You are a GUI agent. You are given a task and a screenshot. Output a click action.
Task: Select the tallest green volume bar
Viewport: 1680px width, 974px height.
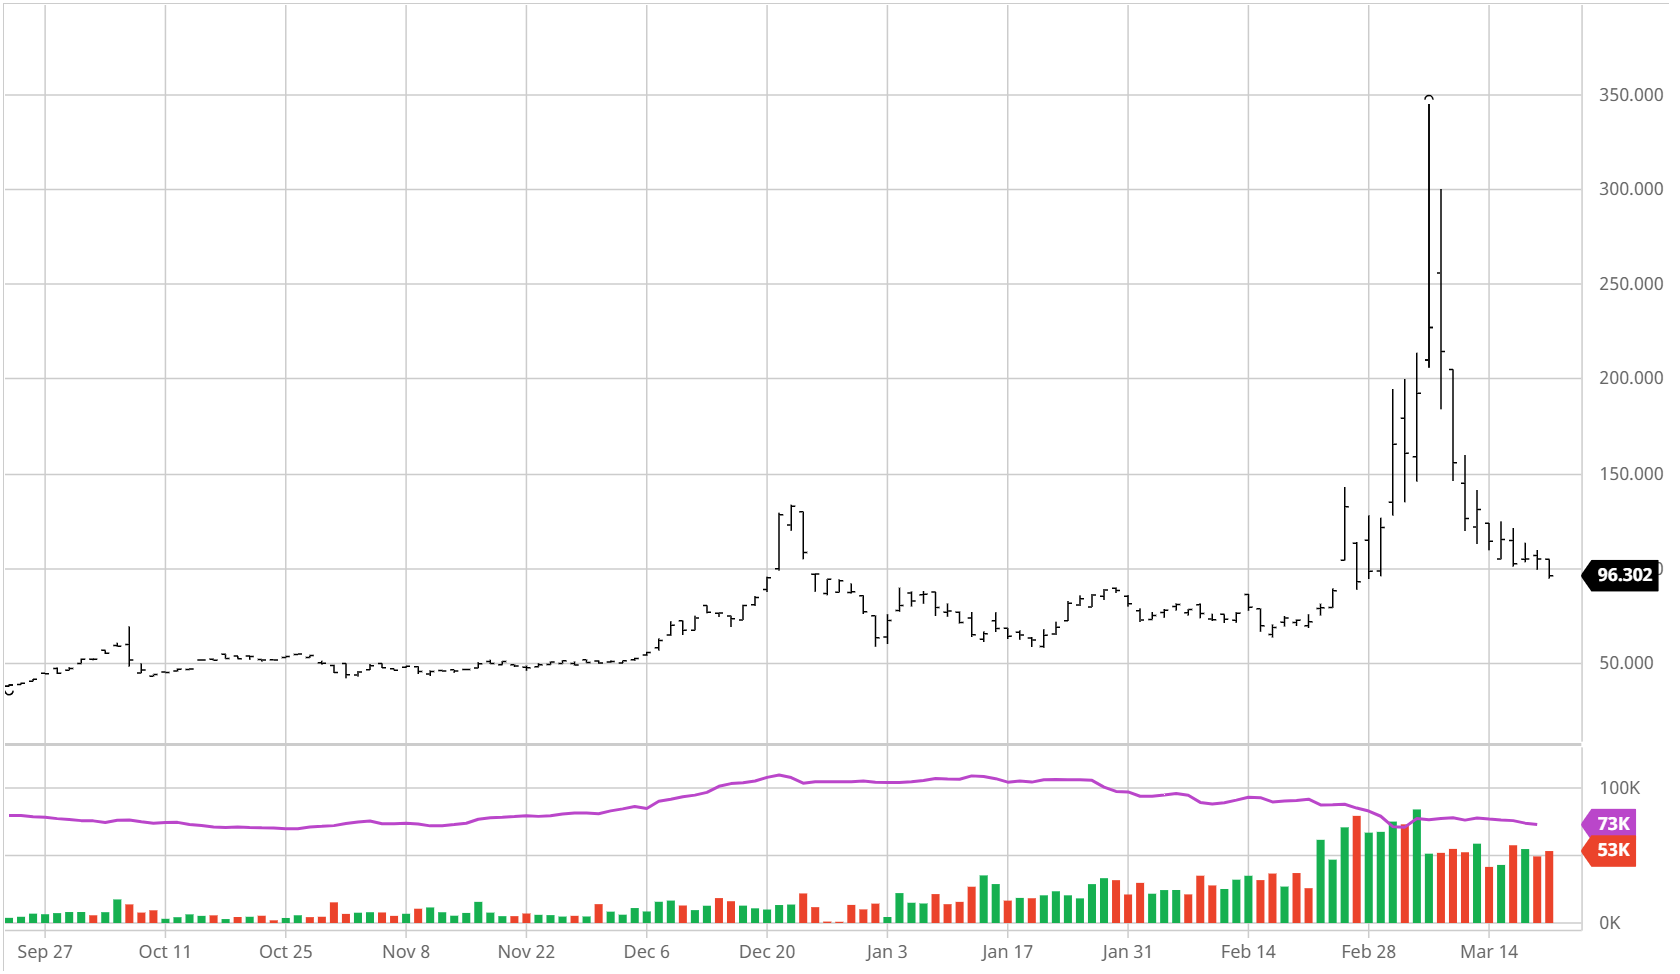[1417, 865]
